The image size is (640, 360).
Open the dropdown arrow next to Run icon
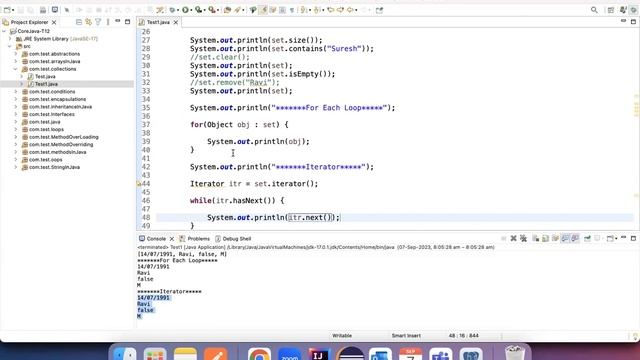click(191, 10)
